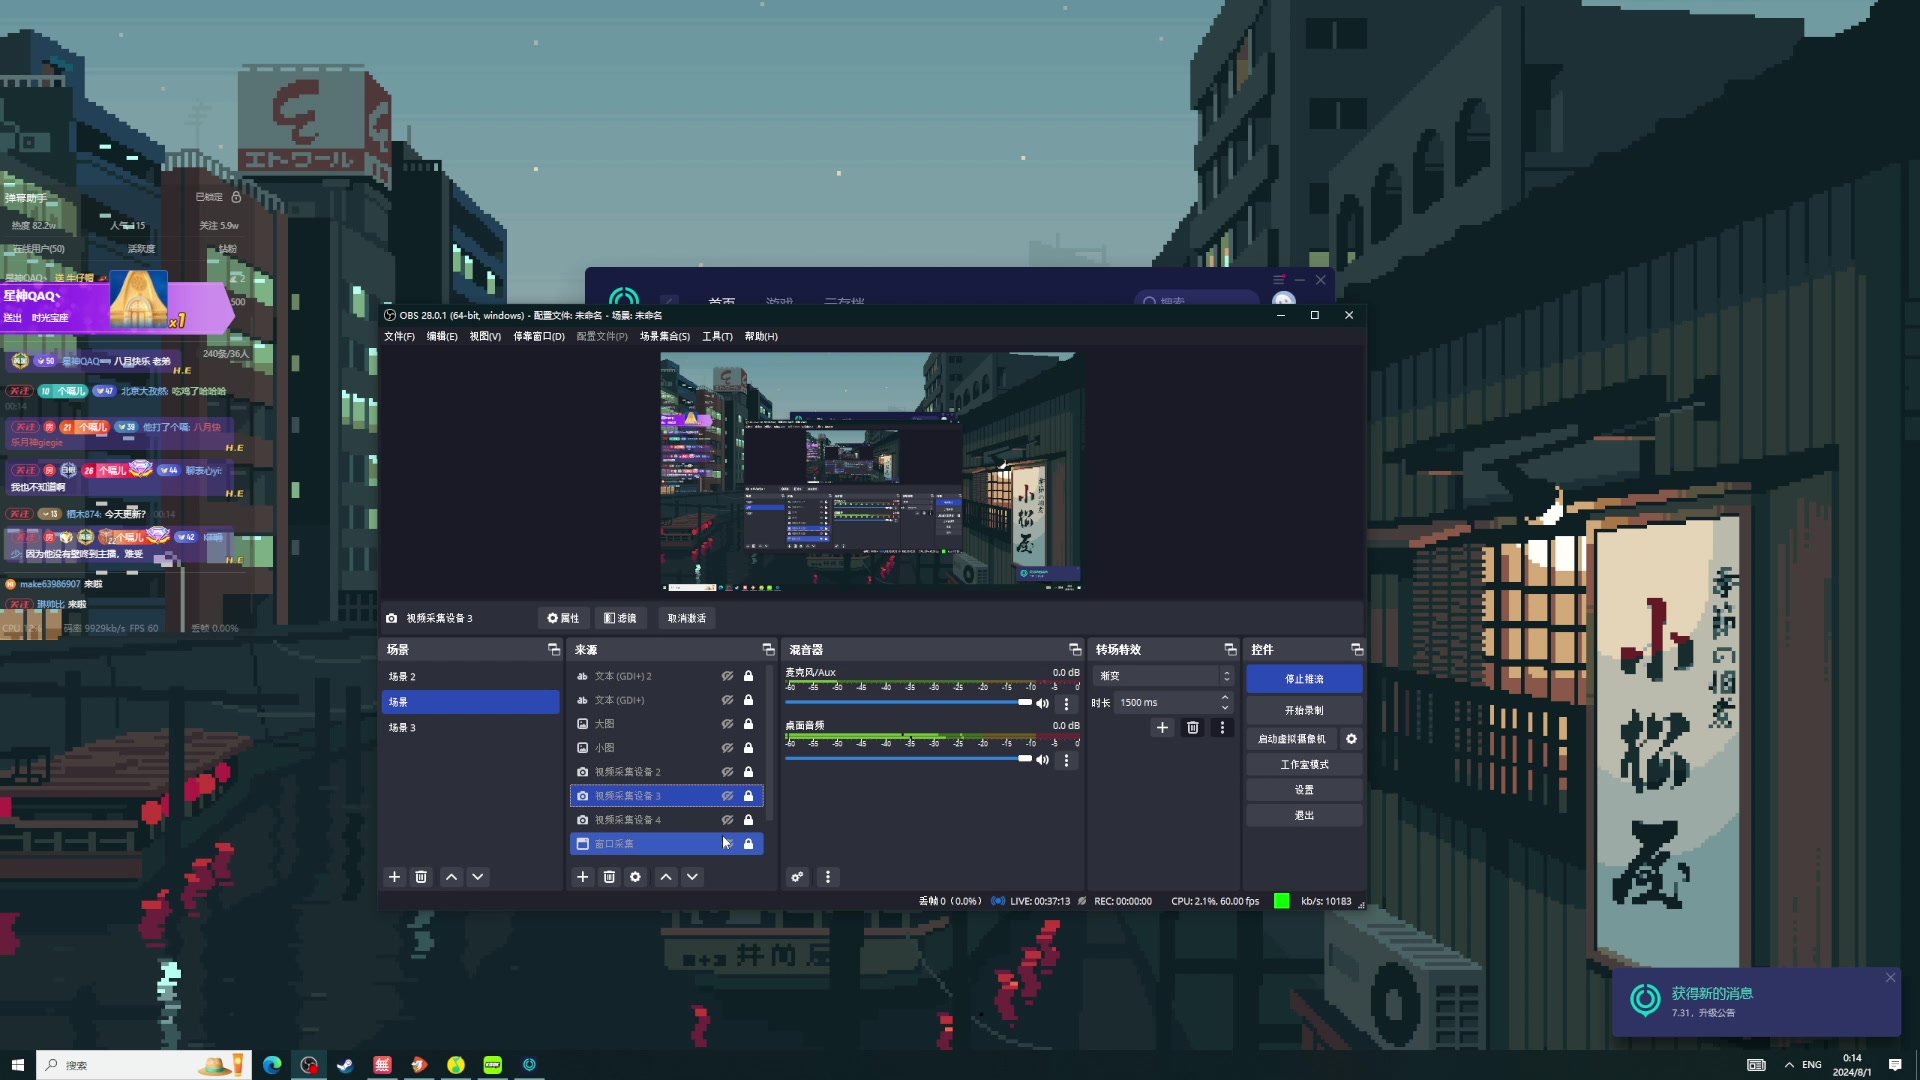The height and width of the screenshot is (1080, 1920).
Task: Increase transition 时长 with up stepper arrow
Action: (x=1225, y=697)
